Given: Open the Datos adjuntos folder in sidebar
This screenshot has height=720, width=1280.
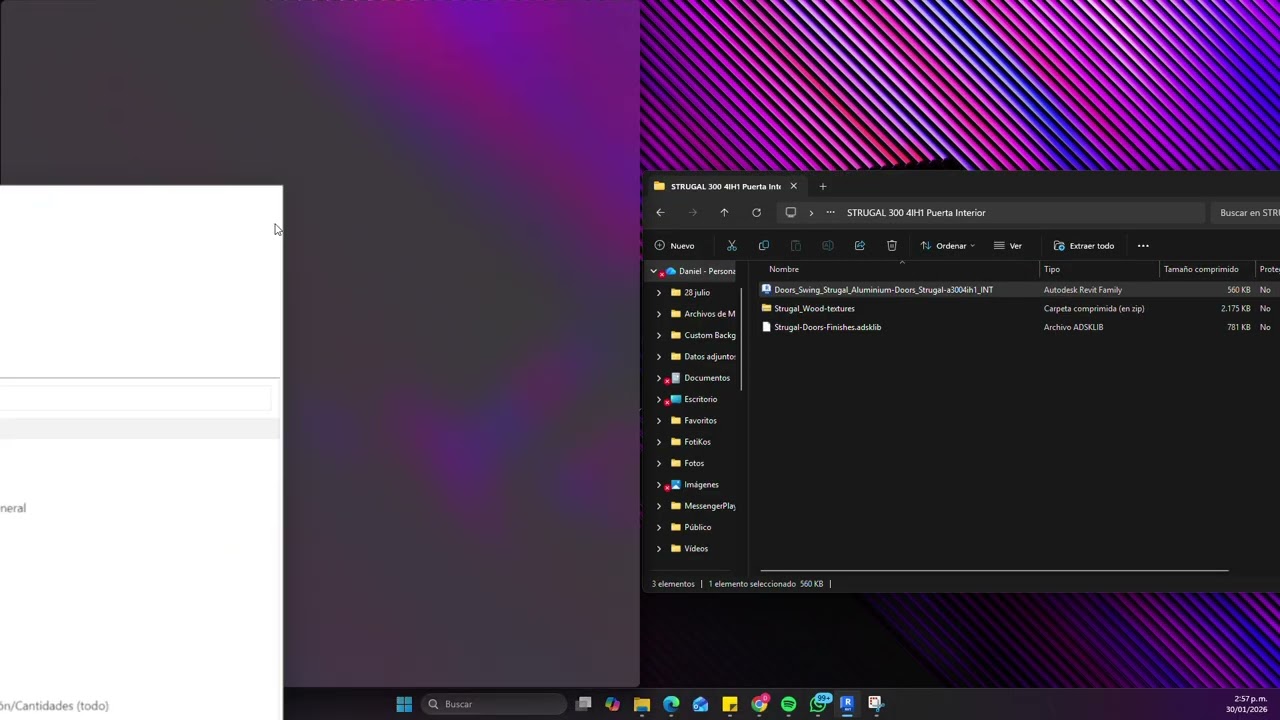Looking at the screenshot, I should (709, 357).
